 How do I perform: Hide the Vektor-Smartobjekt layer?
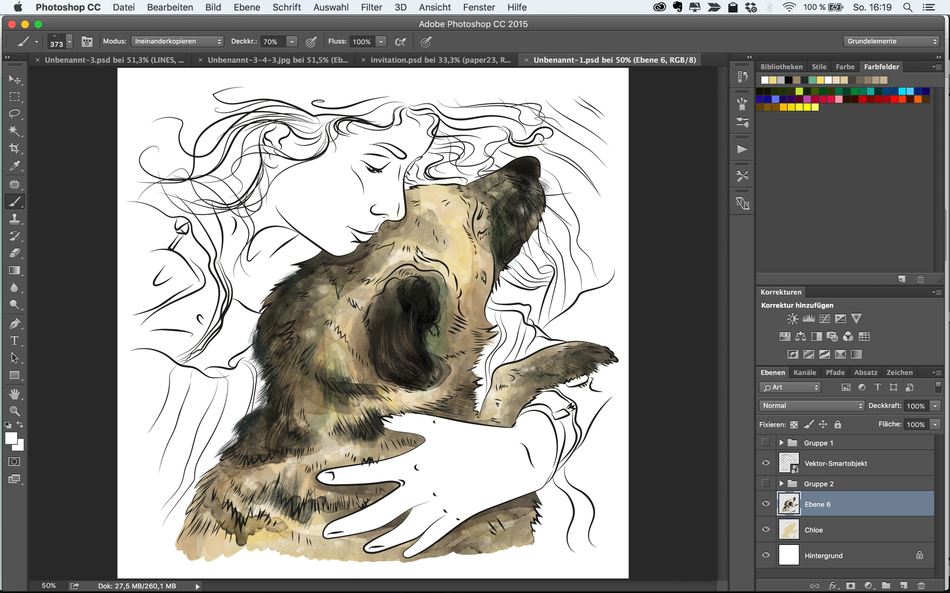pos(766,463)
